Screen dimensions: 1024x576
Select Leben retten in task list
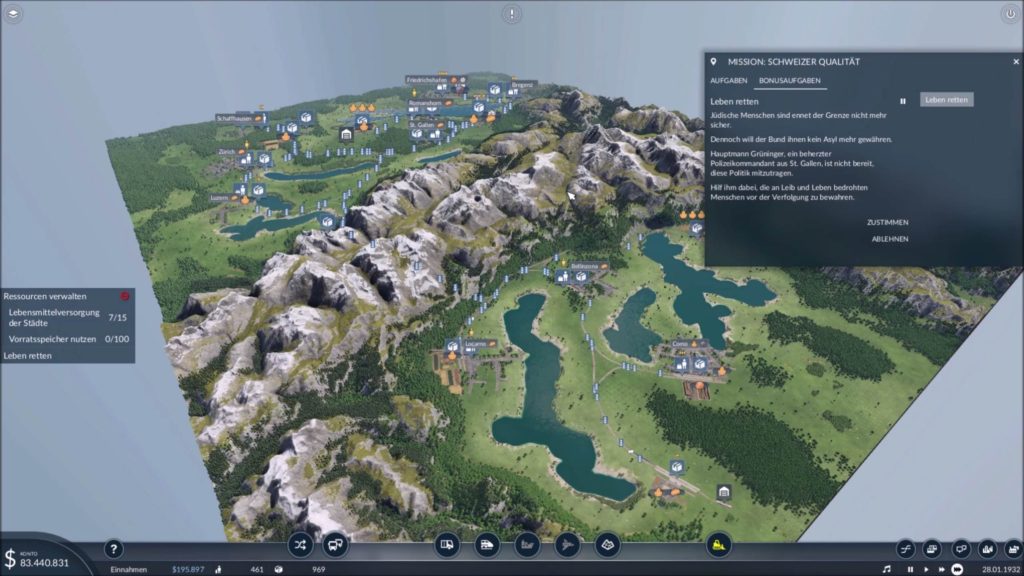tap(27, 356)
